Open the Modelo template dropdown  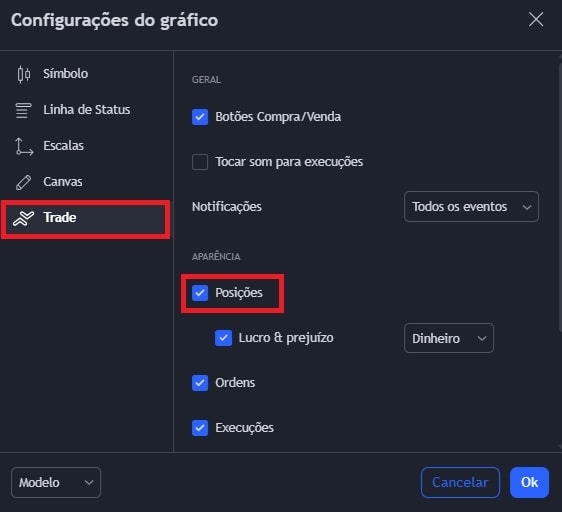tap(56, 482)
